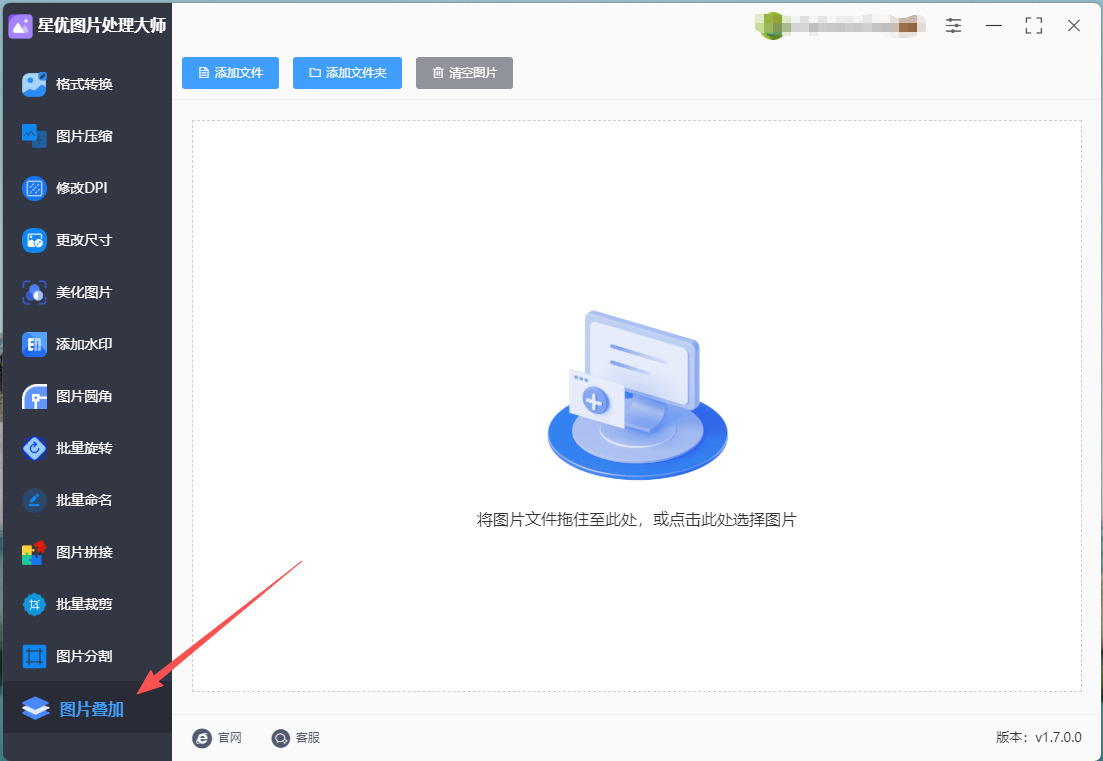Select 批量命名 label in sidebar
Viewport: 1103px width, 761px height.
pos(84,500)
